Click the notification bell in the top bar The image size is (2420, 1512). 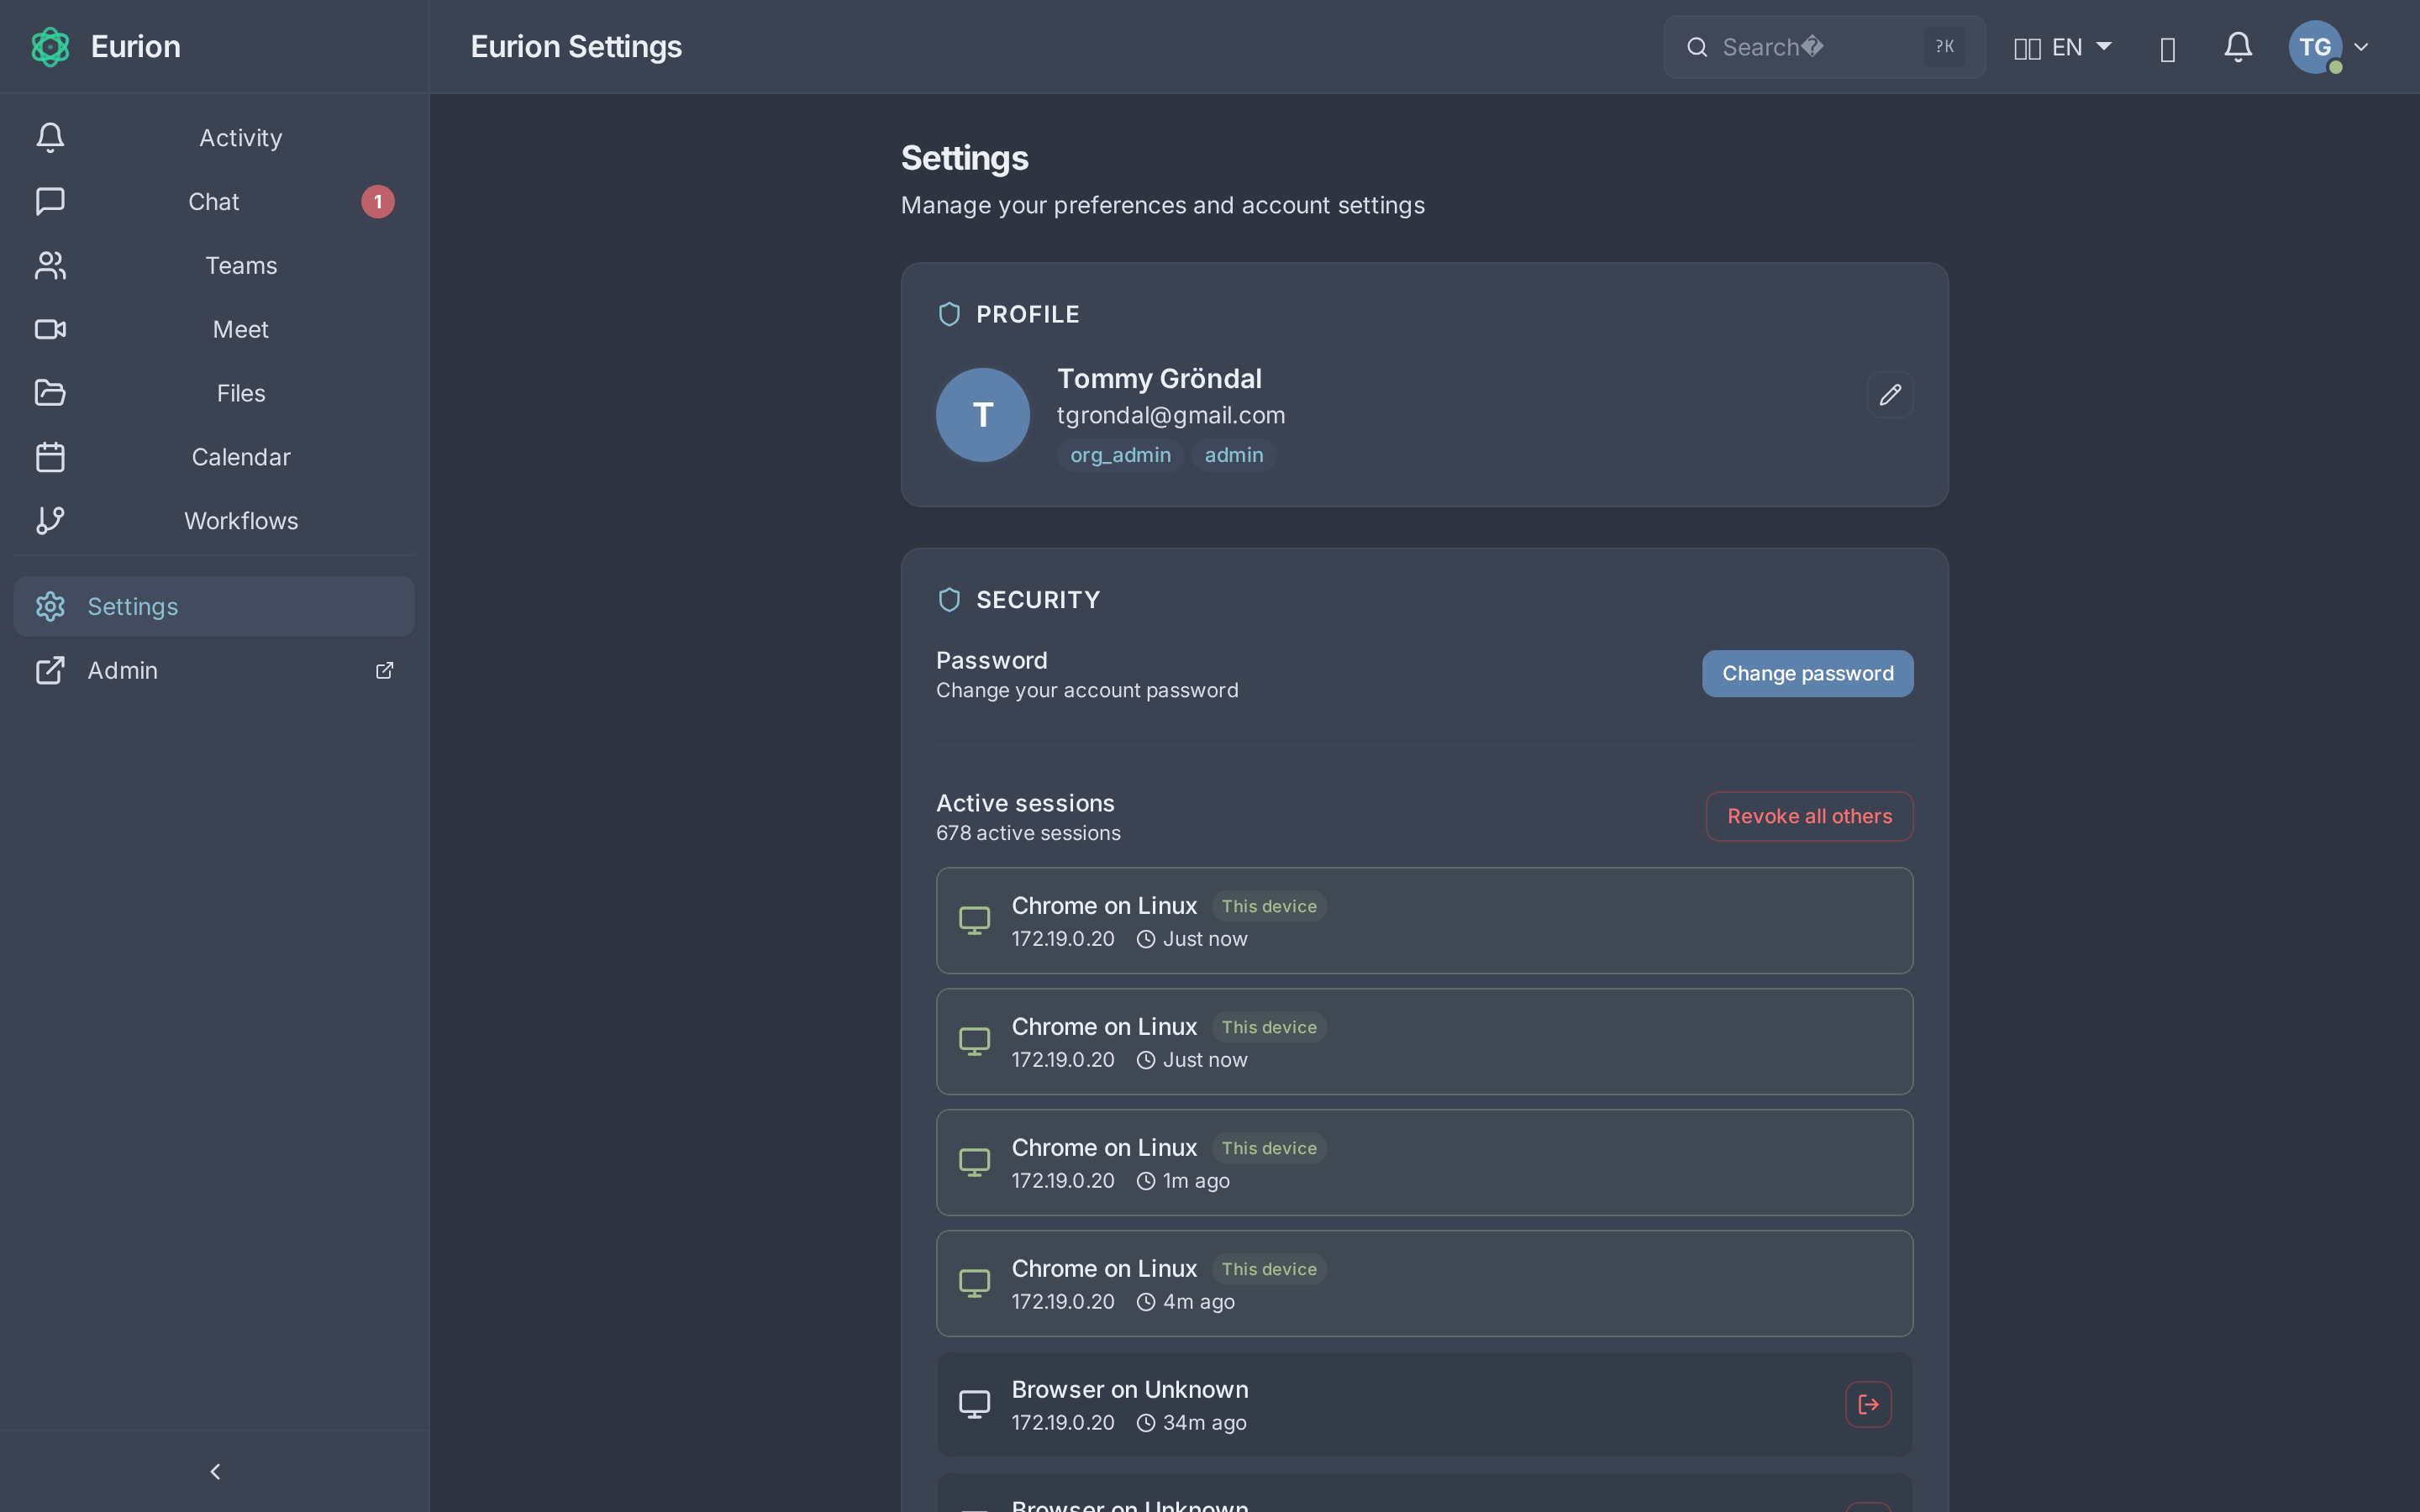(2238, 46)
